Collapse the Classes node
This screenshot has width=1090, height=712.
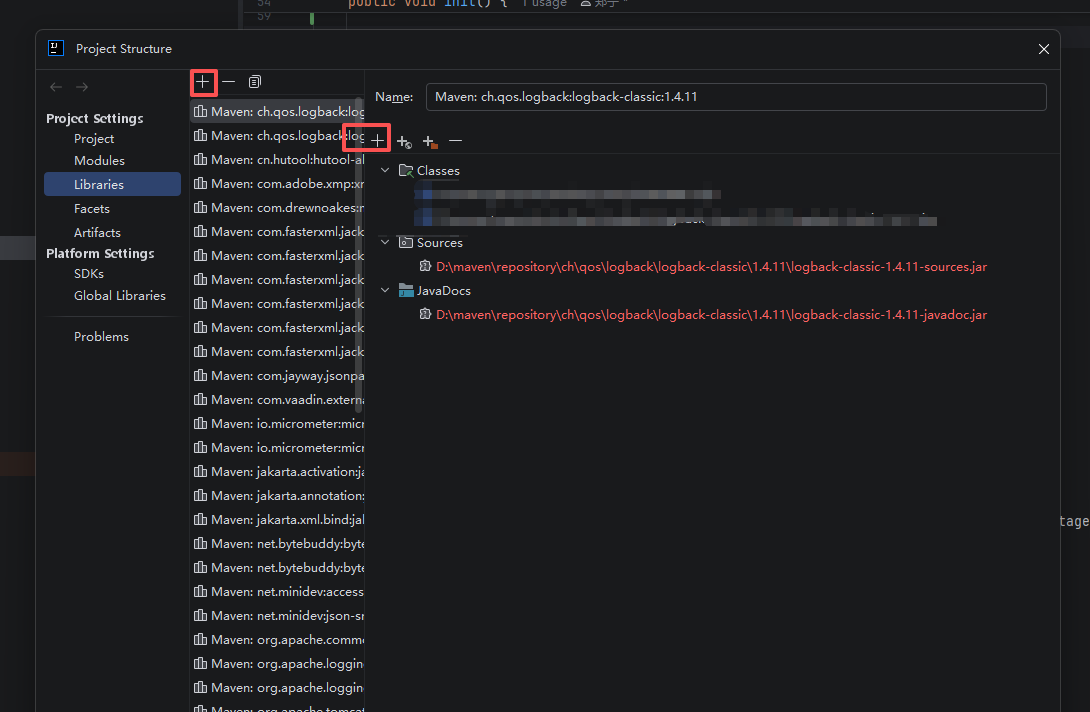385,170
